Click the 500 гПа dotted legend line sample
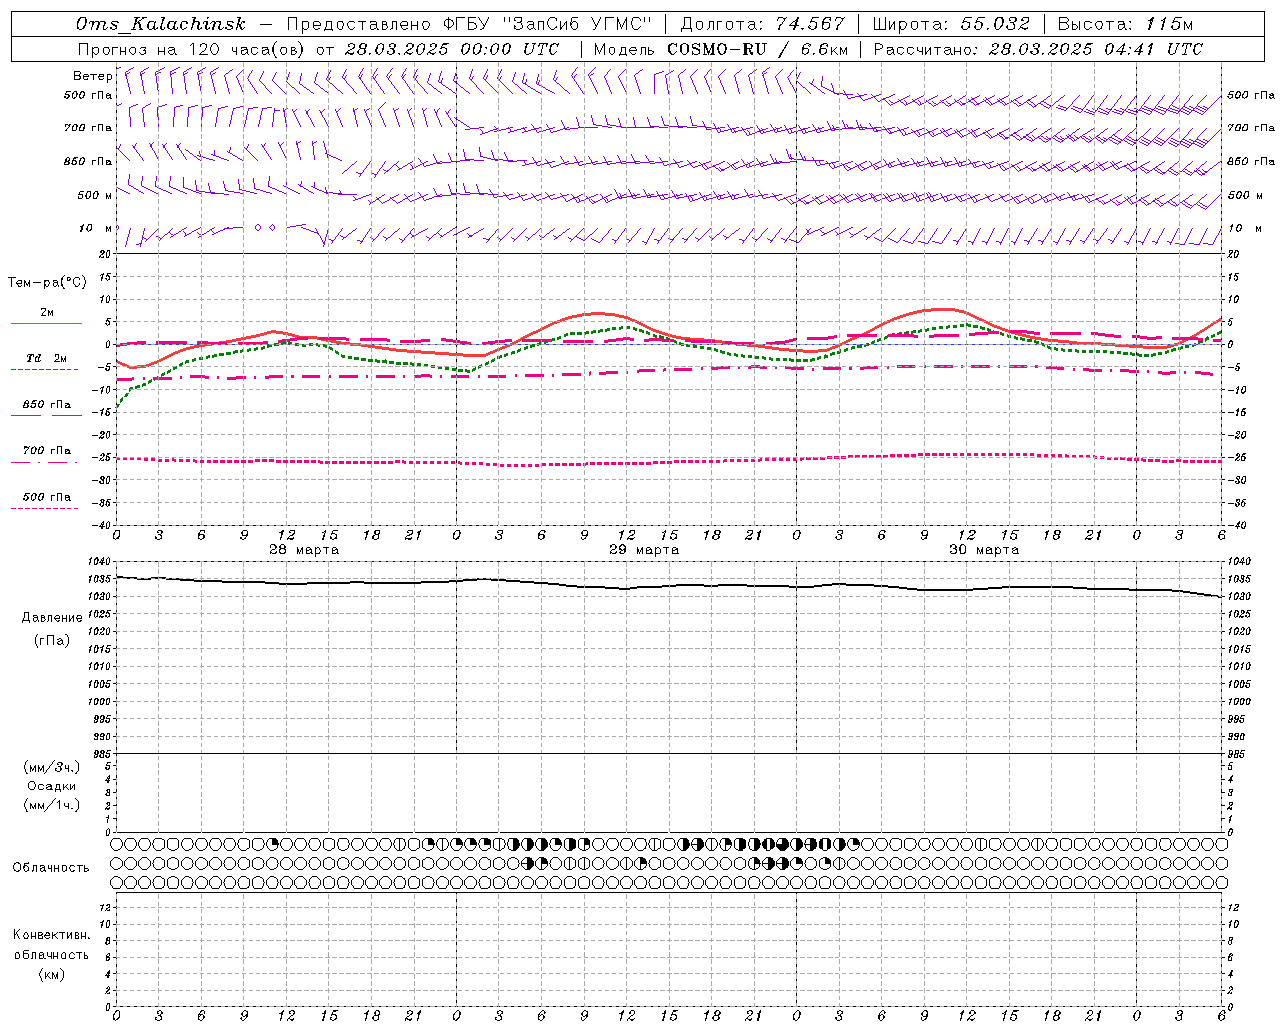The height and width of the screenshot is (1024, 1280). (x=45, y=508)
